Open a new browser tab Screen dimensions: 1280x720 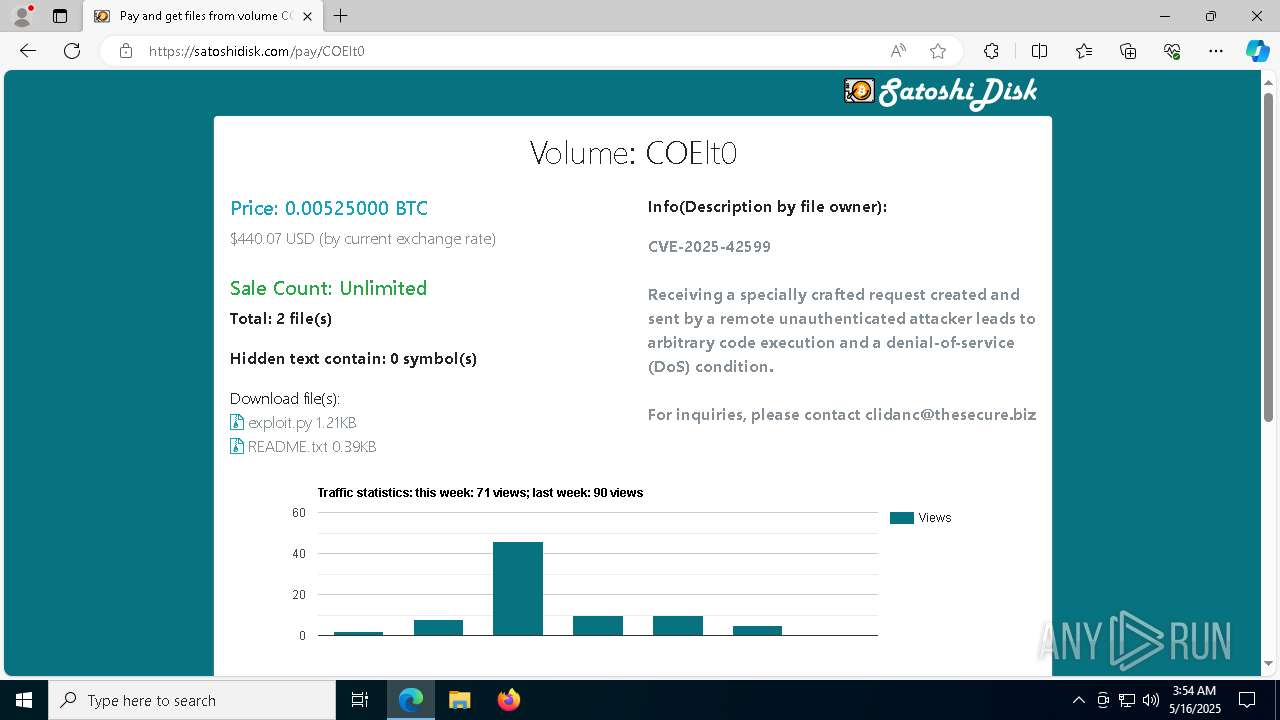[x=341, y=16]
